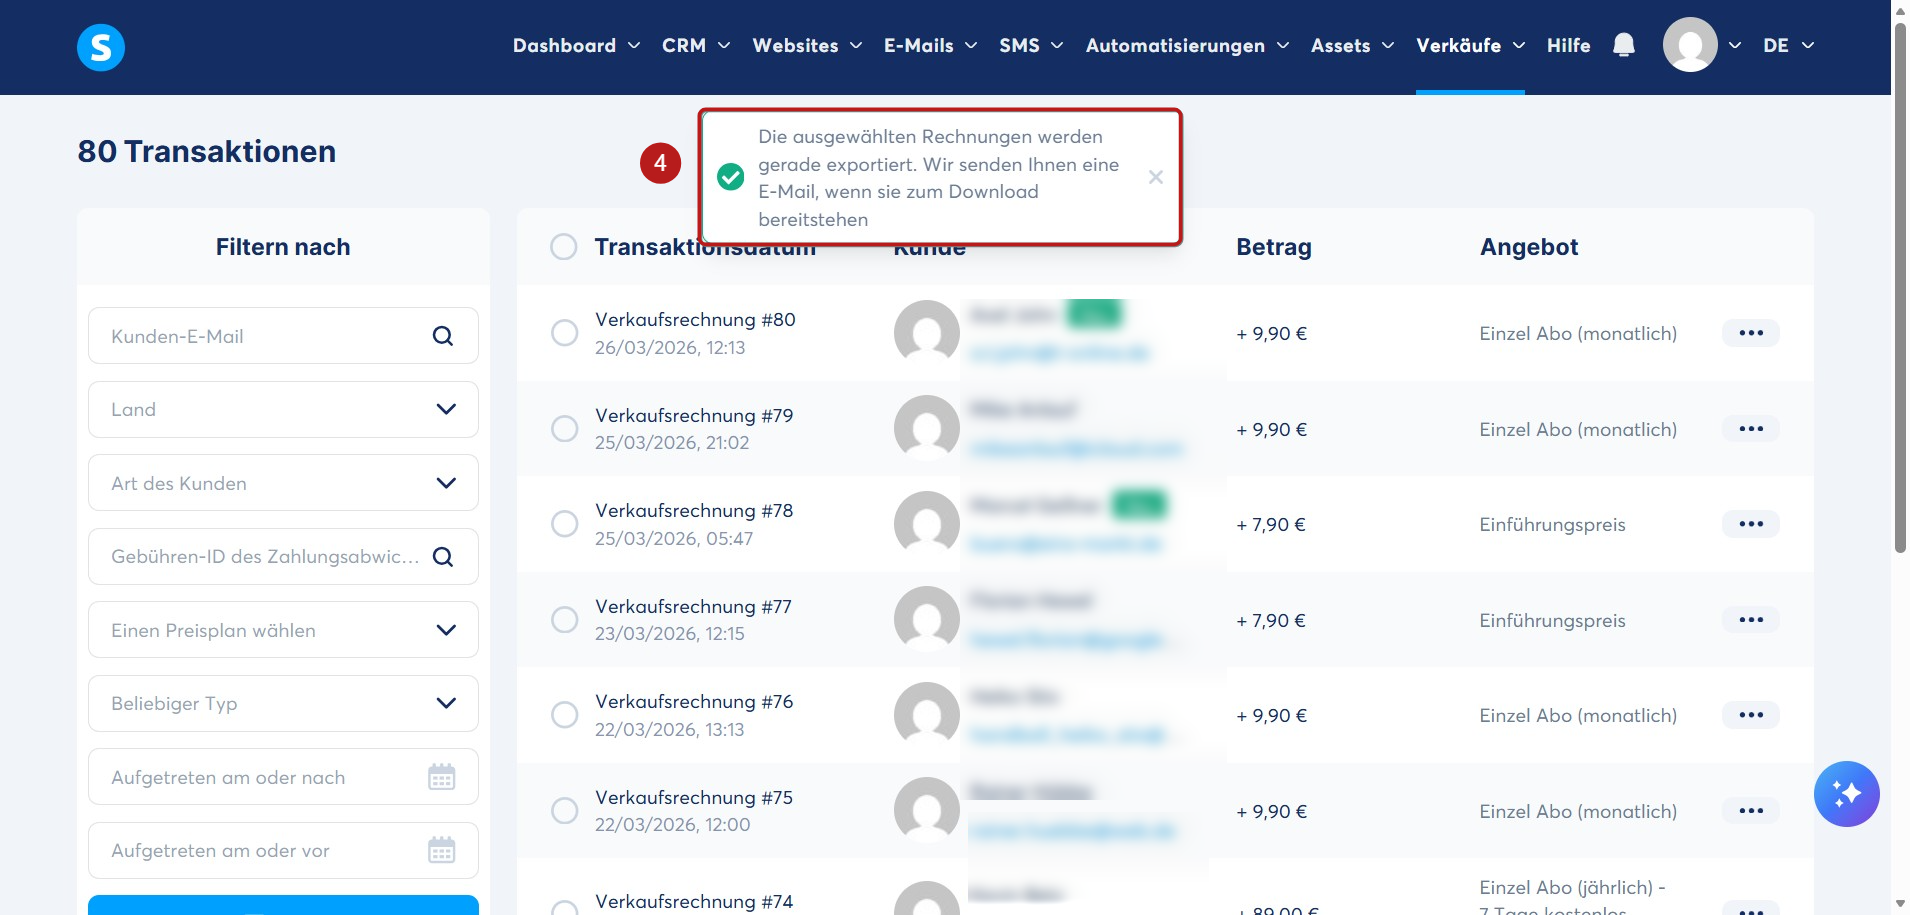Open the SMS menu

click(1031, 45)
